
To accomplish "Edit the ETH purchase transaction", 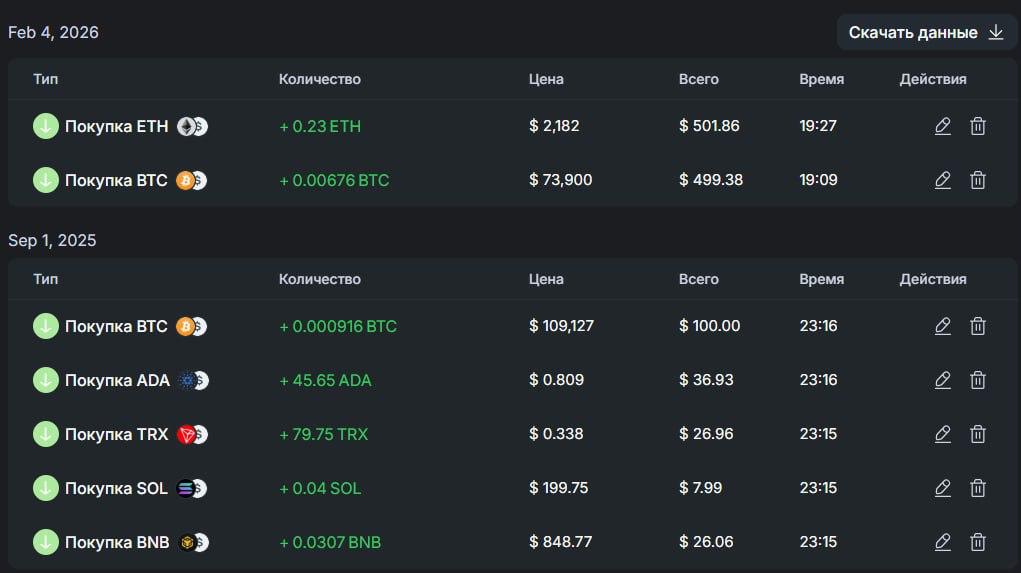I will (x=942, y=126).
